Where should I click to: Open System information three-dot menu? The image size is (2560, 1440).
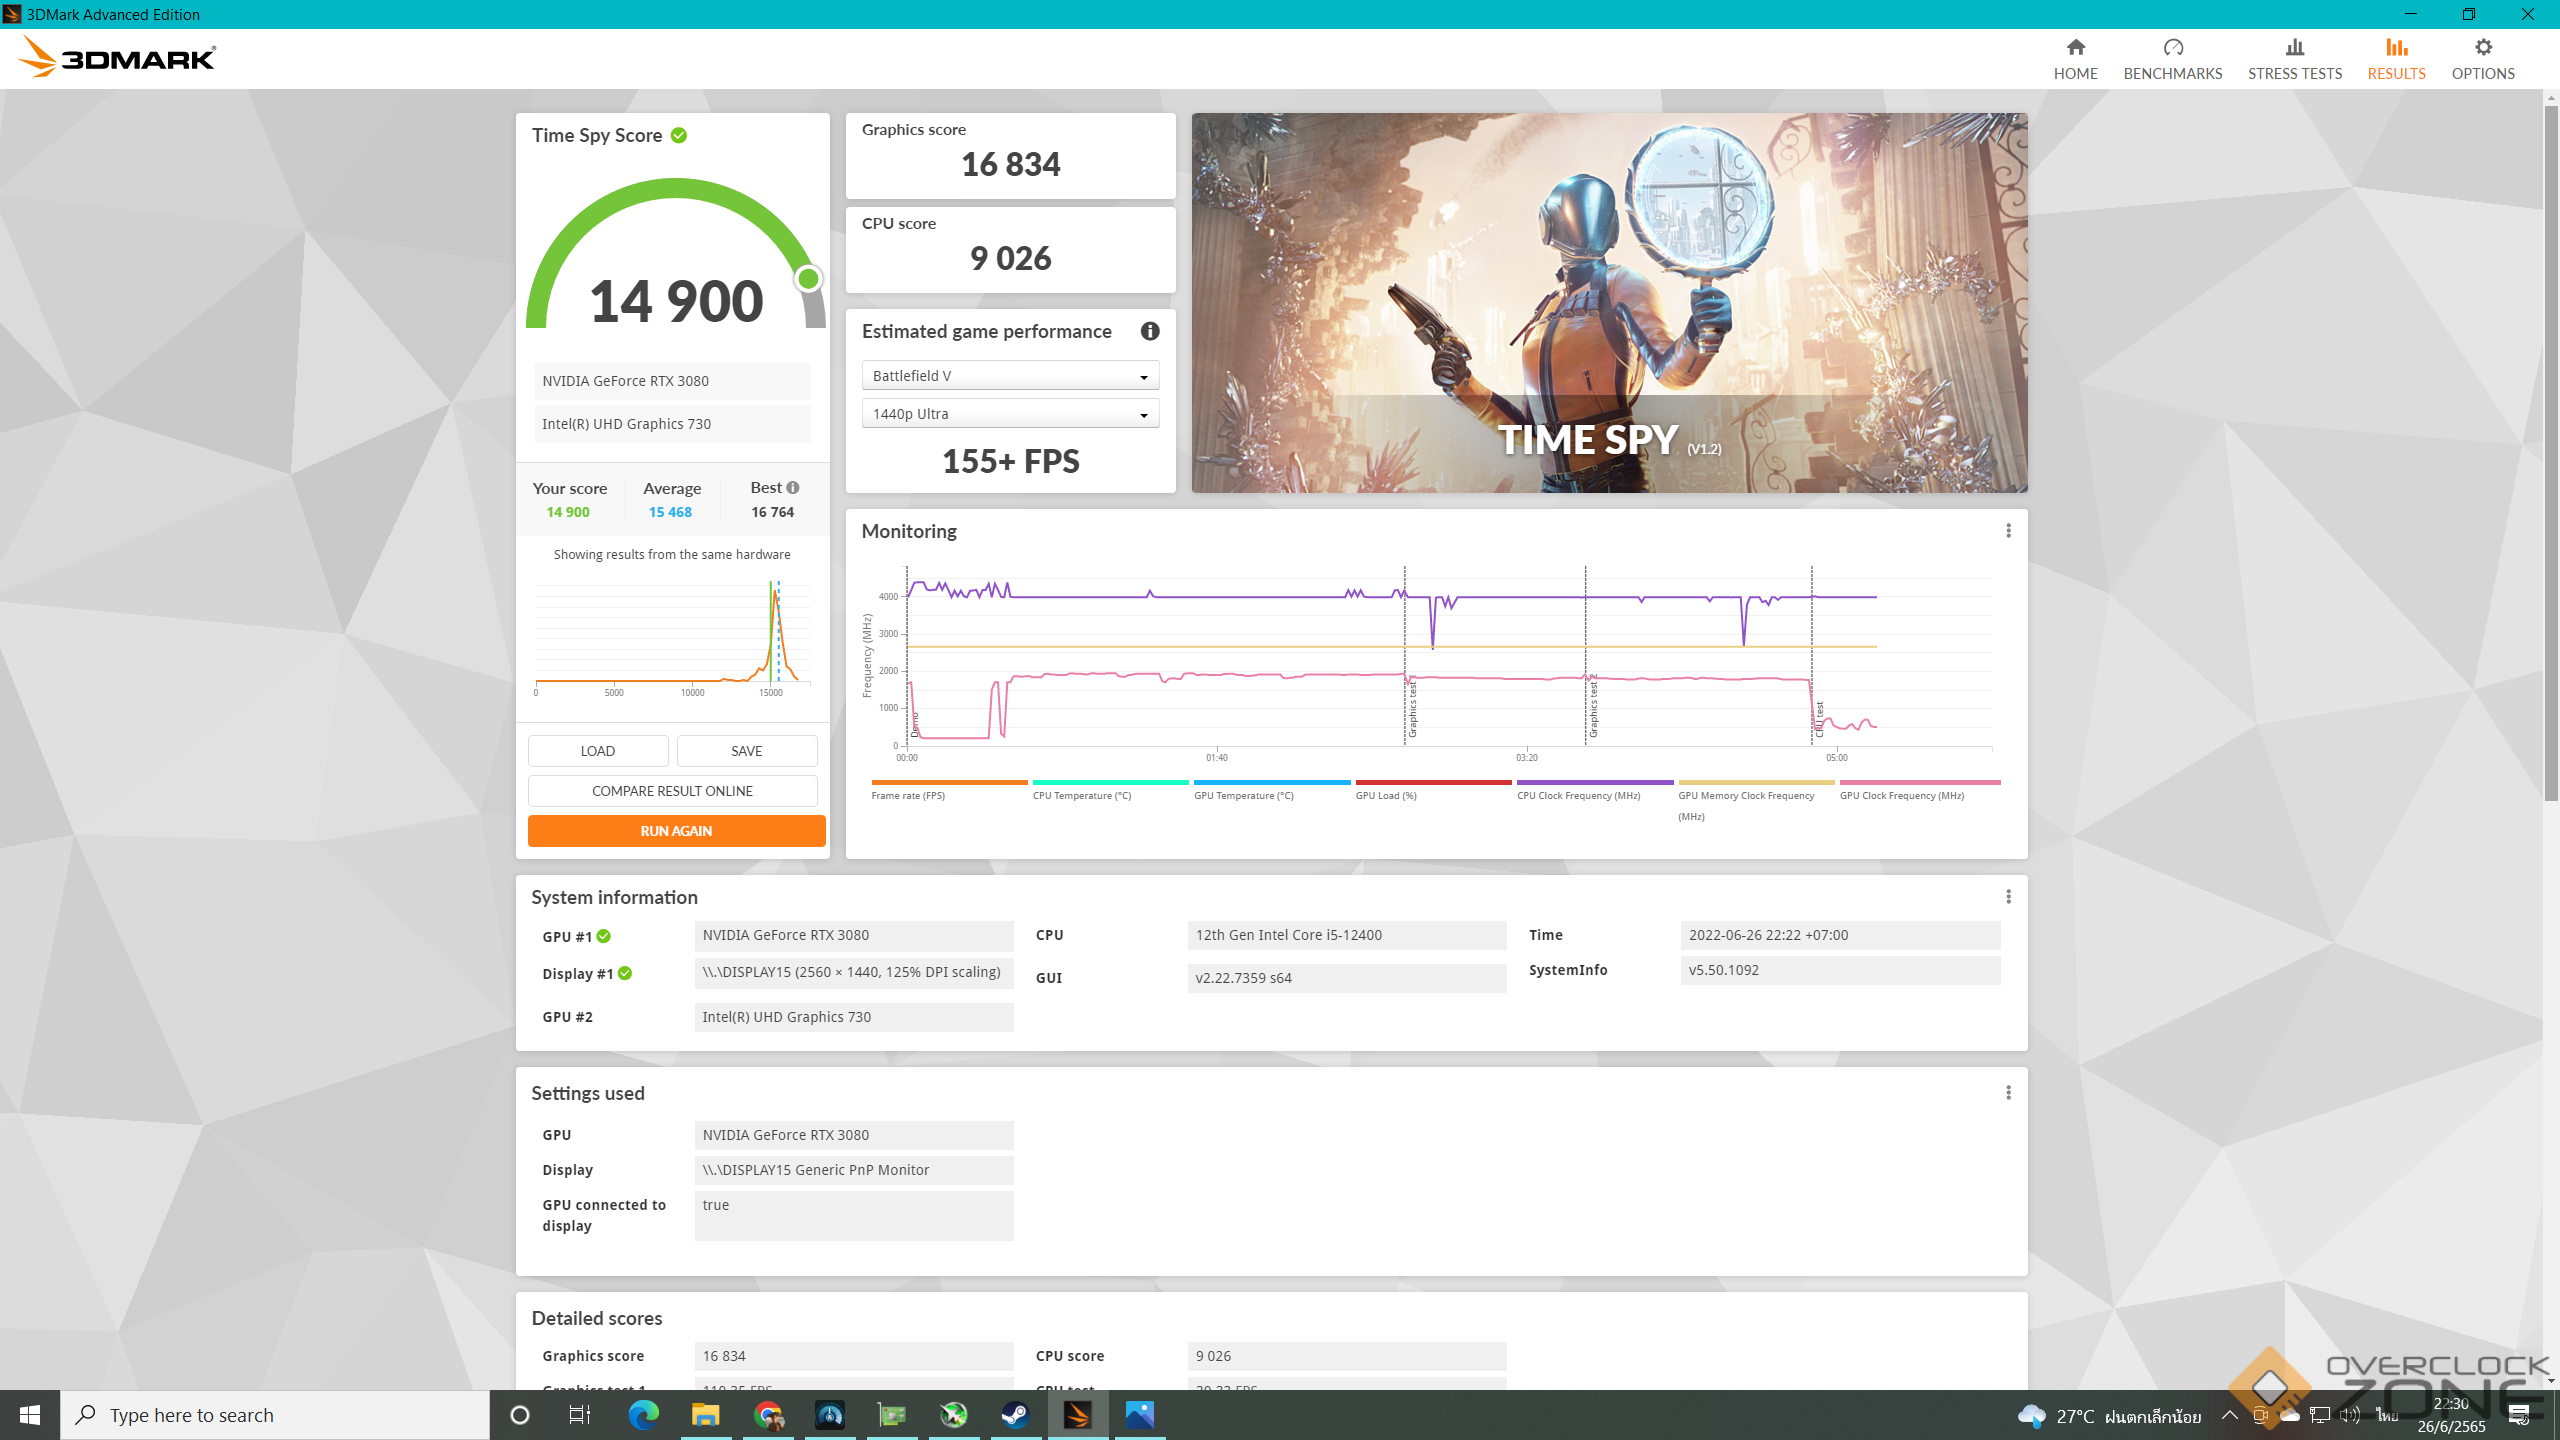click(2008, 897)
